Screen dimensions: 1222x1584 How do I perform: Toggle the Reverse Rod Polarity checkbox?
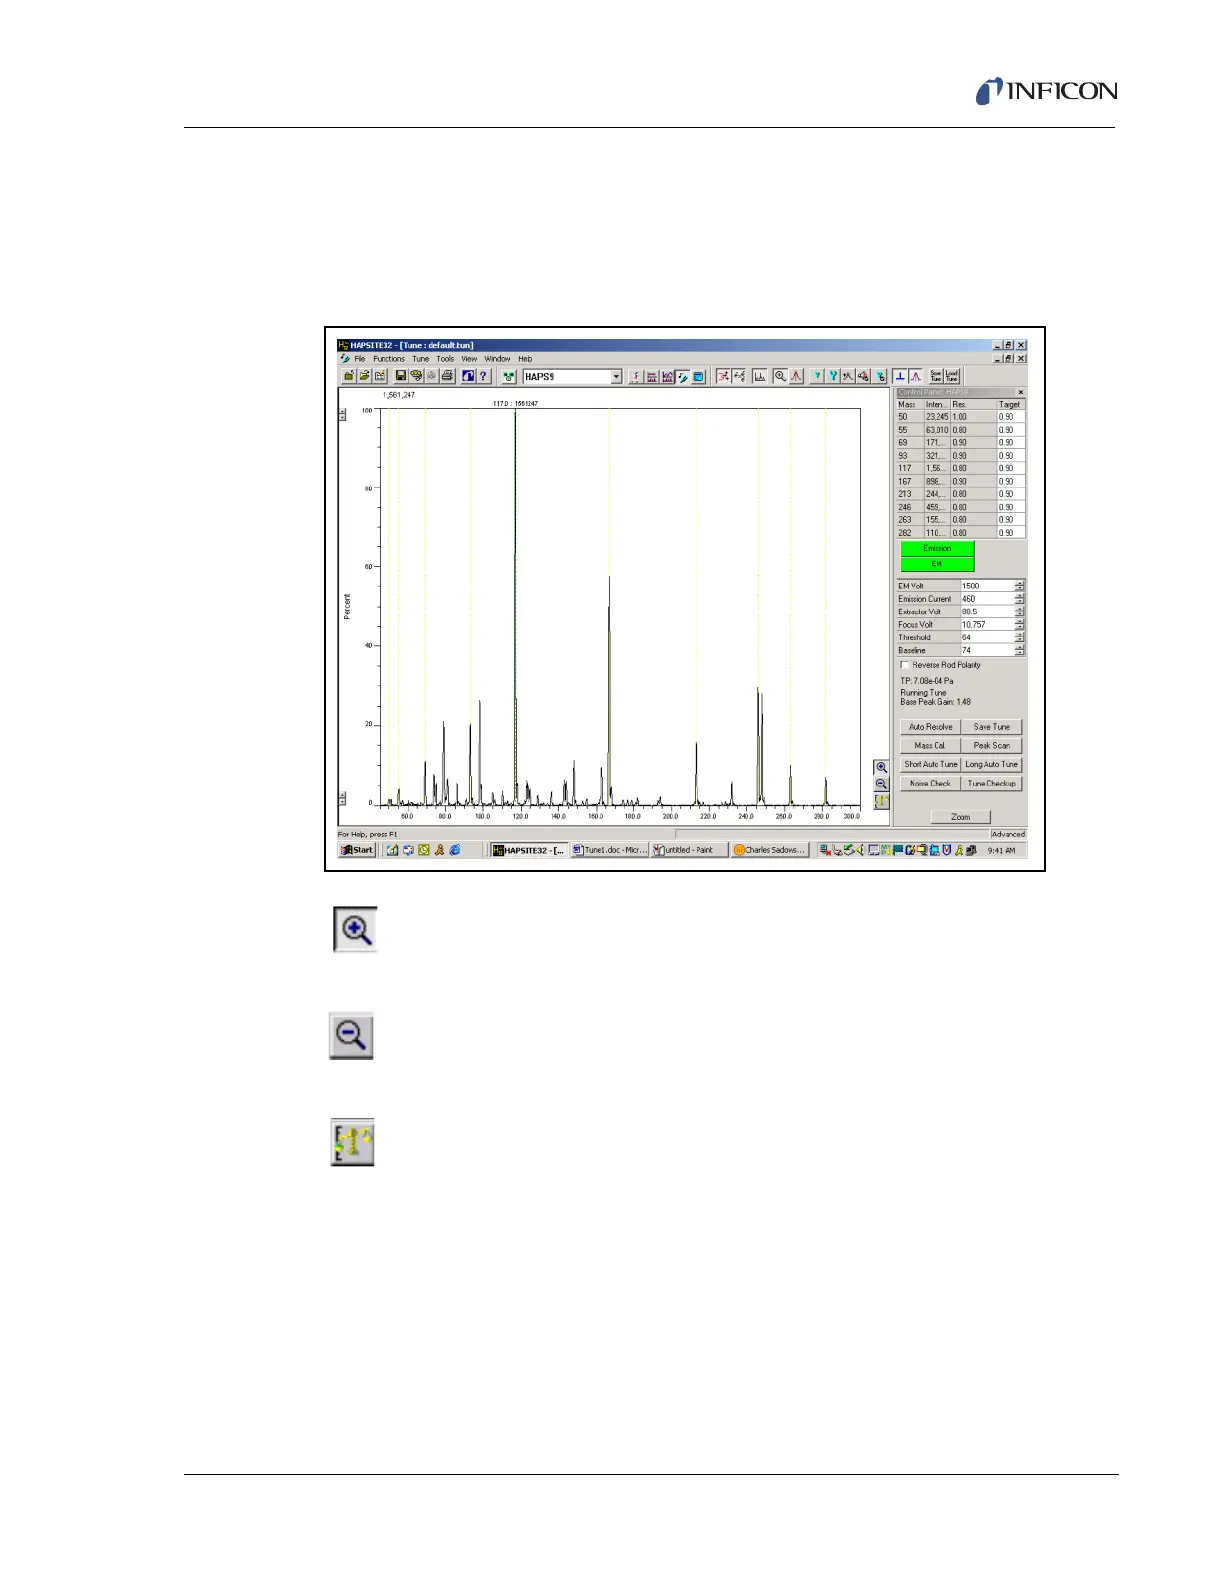click(x=904, y=665)
